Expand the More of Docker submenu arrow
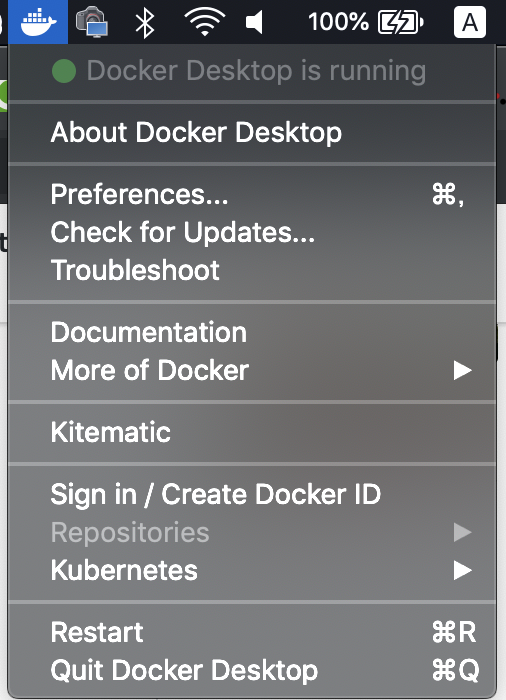The image size is (506, 700). [x=463, y=370]
